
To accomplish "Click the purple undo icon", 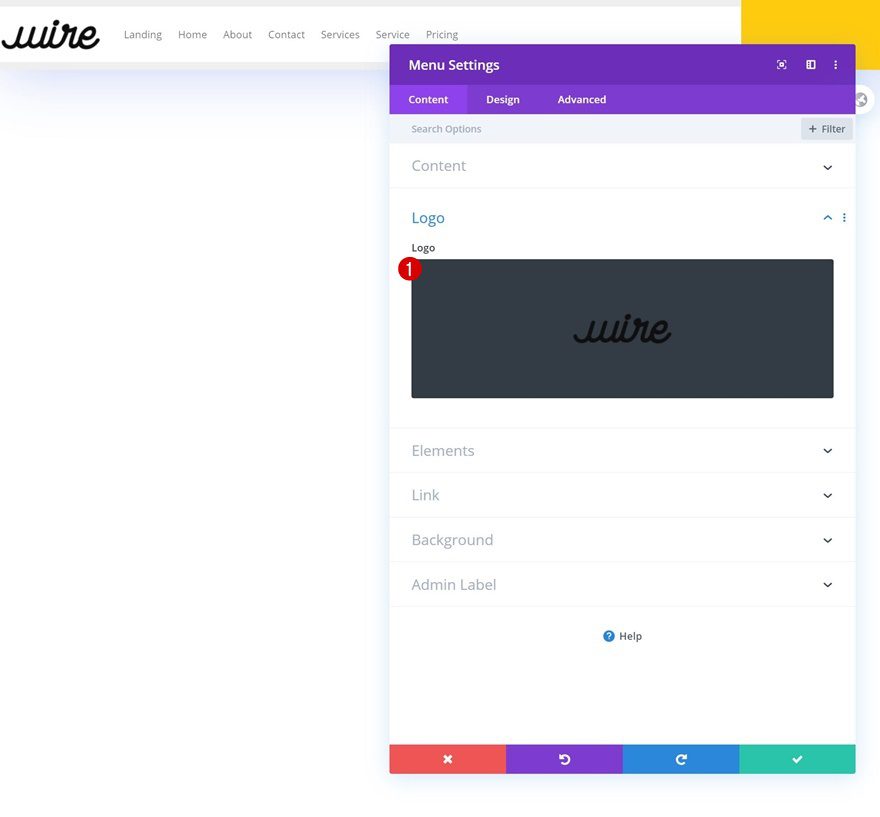I will 564,758.
